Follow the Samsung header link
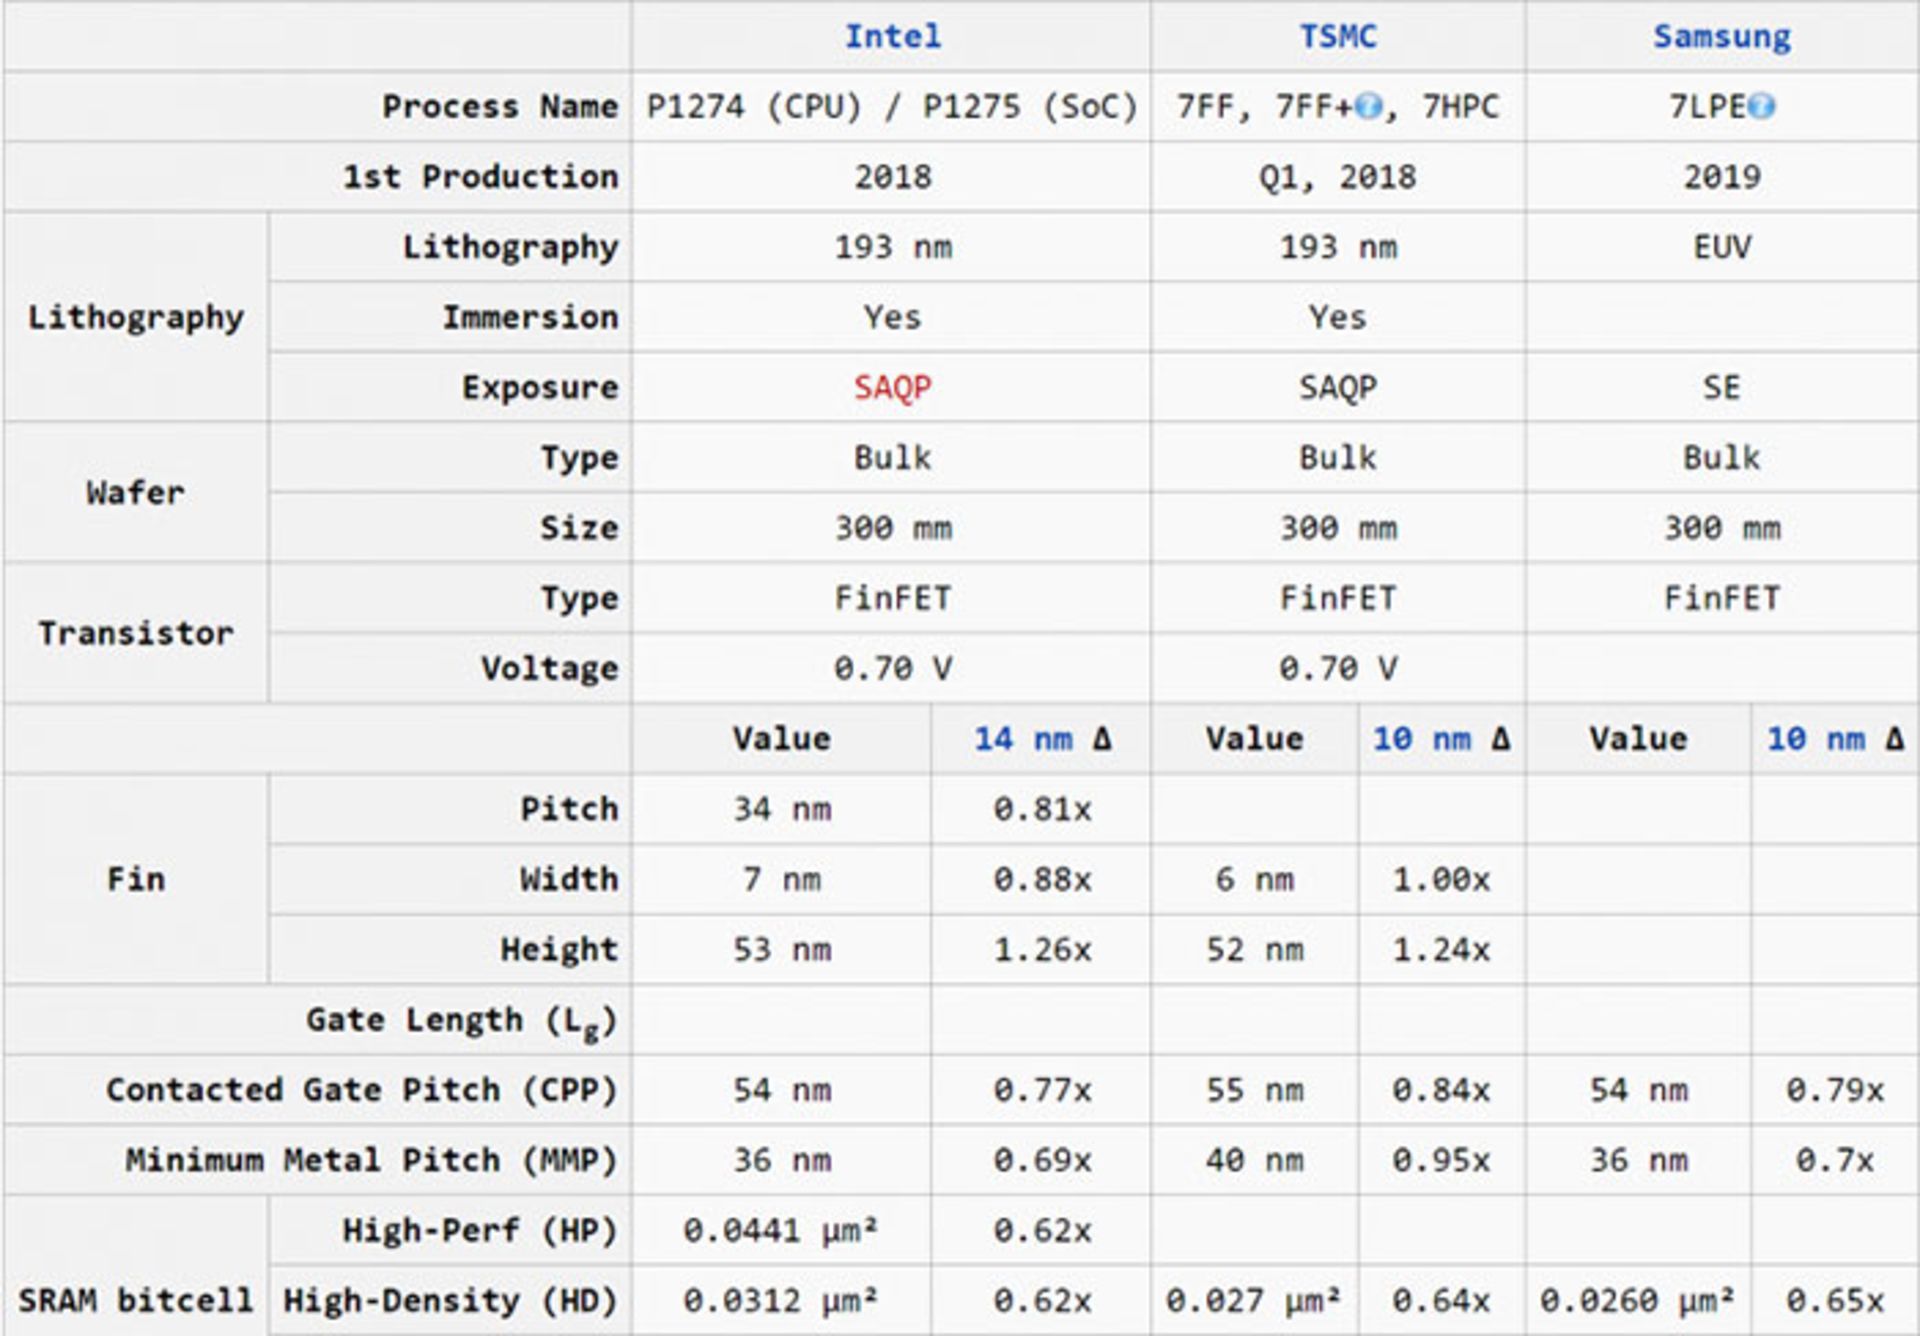1920x1336 pixels. coord(1722,38)
